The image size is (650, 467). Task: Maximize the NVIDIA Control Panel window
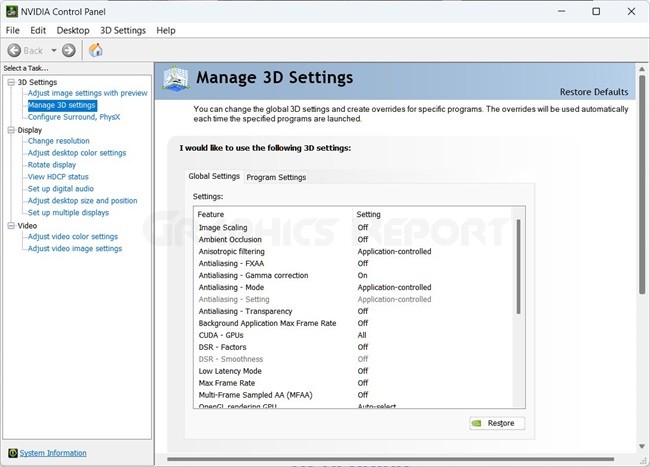pyautogui.click(x=596, y=12)
